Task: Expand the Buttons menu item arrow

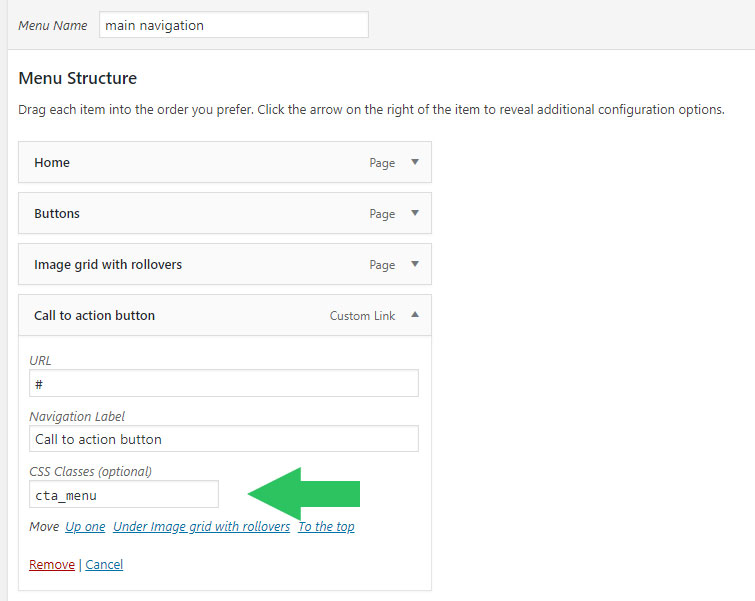Action: [415, 213]
